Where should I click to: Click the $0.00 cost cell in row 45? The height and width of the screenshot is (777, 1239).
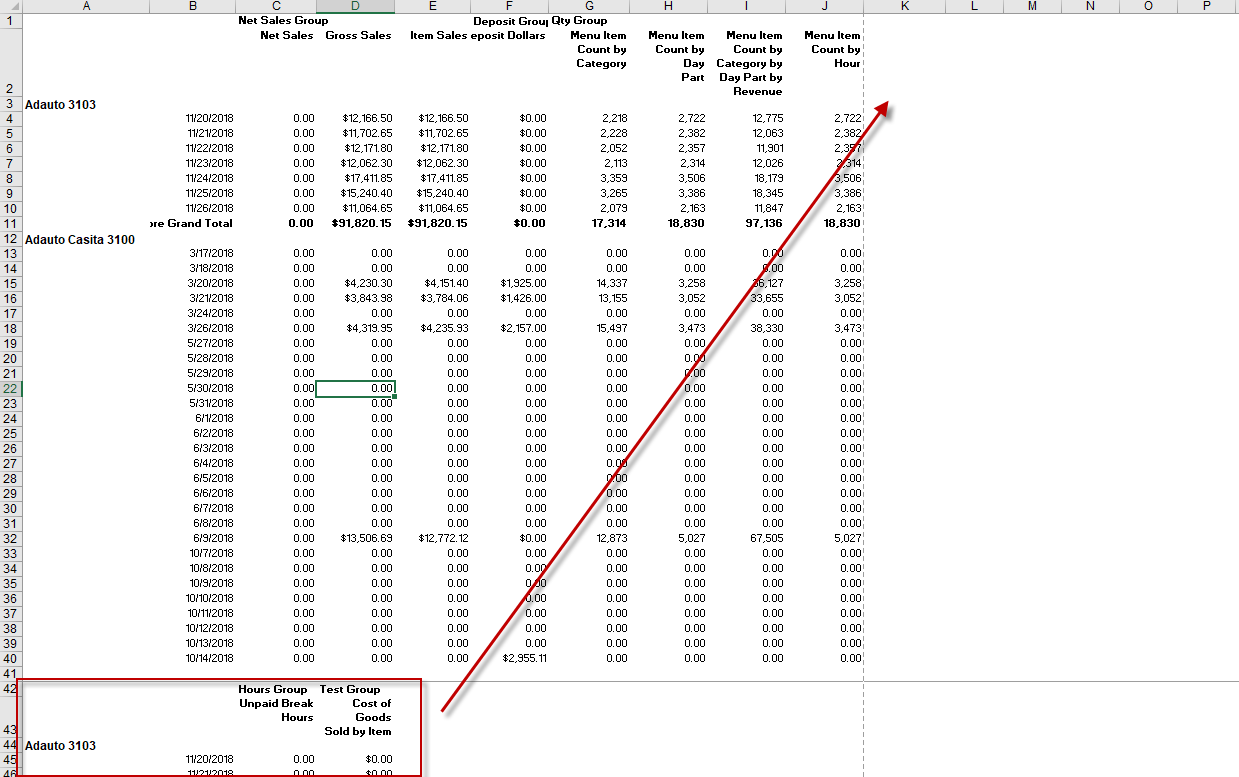coord(379,759)
